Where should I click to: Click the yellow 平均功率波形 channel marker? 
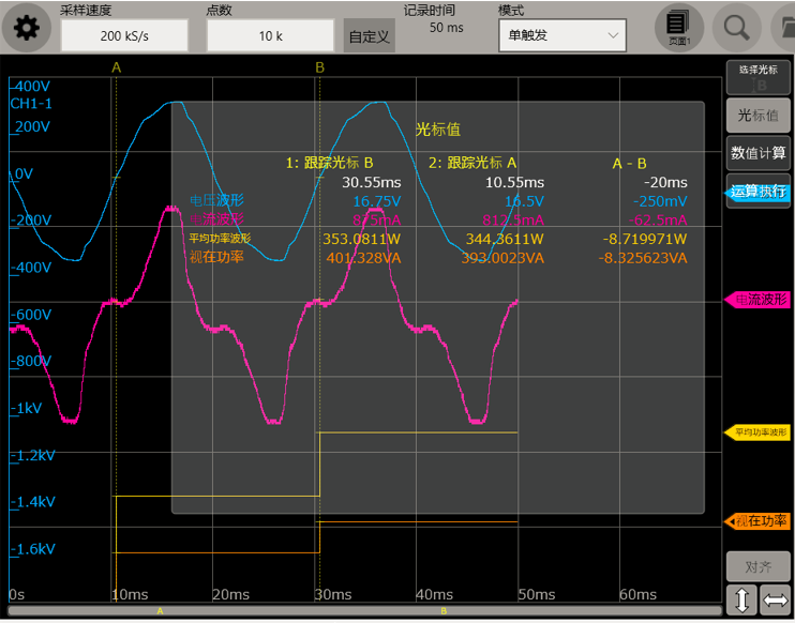(x=757, y=432)
